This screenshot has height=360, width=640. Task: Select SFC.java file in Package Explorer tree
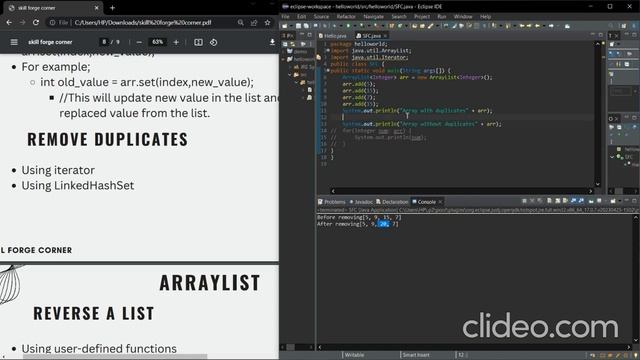309,98
